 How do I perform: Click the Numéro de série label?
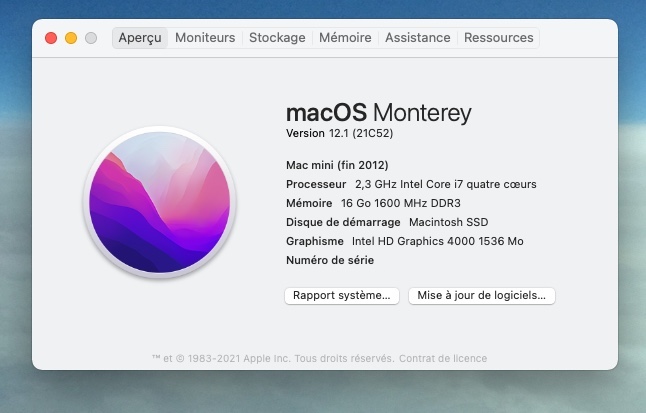(330, 260)
